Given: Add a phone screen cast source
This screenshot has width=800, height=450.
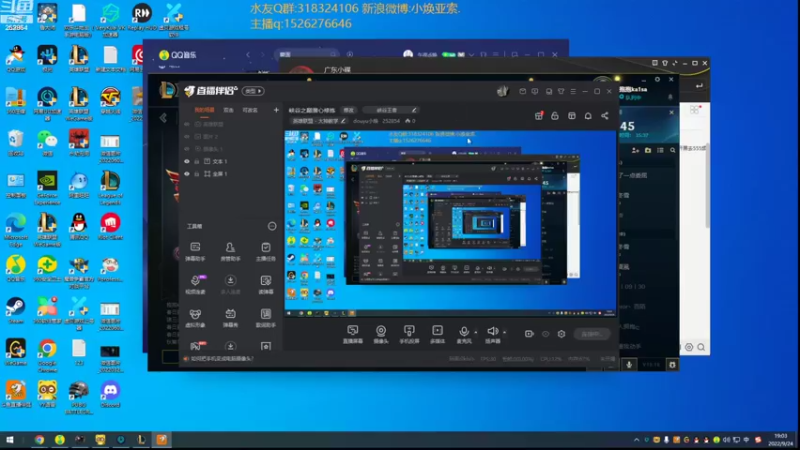Looking at the screenshot, I should [409, 334].
